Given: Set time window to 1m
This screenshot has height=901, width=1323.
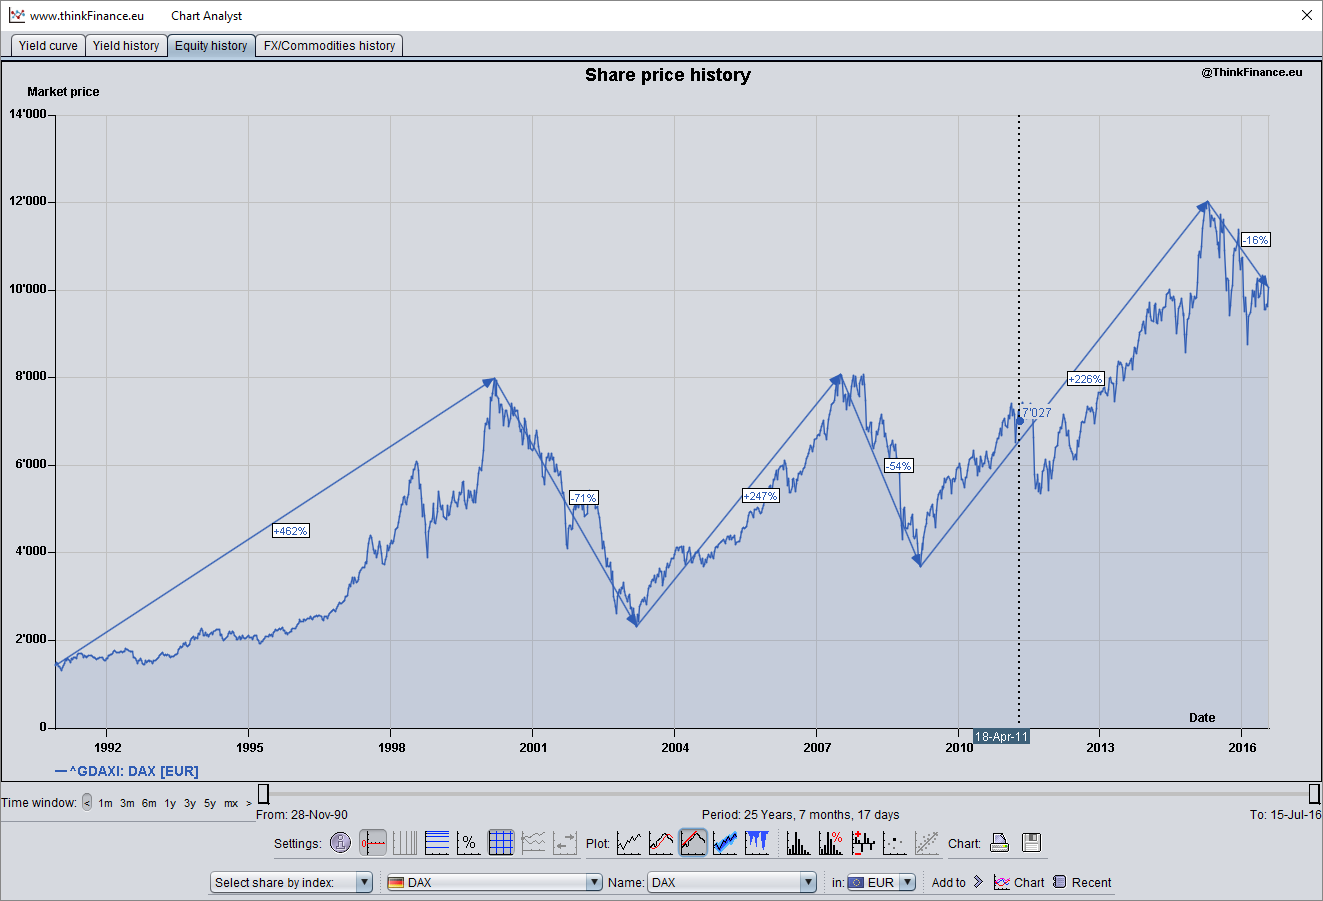Looking at the screenshot, I should click(x=106, y=803).
